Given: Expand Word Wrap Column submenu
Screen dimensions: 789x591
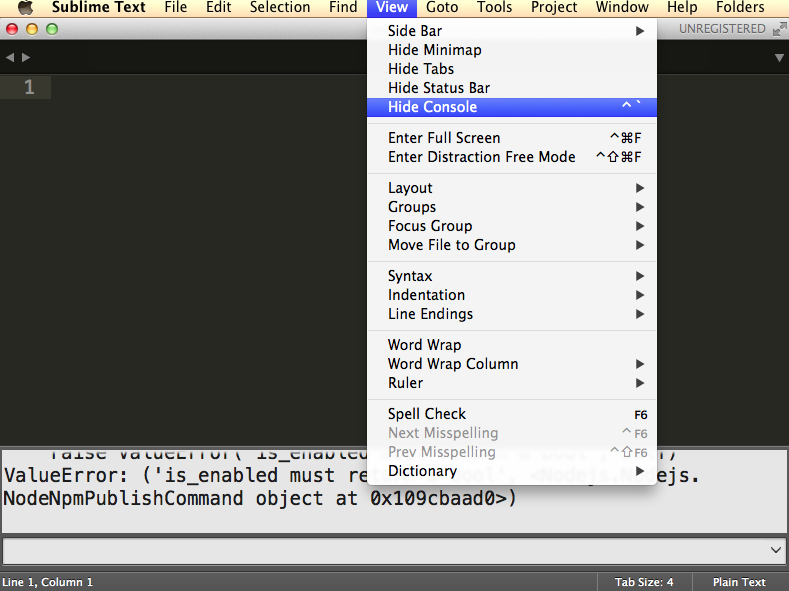Looking at the screenshot, I should pos(512,364).
